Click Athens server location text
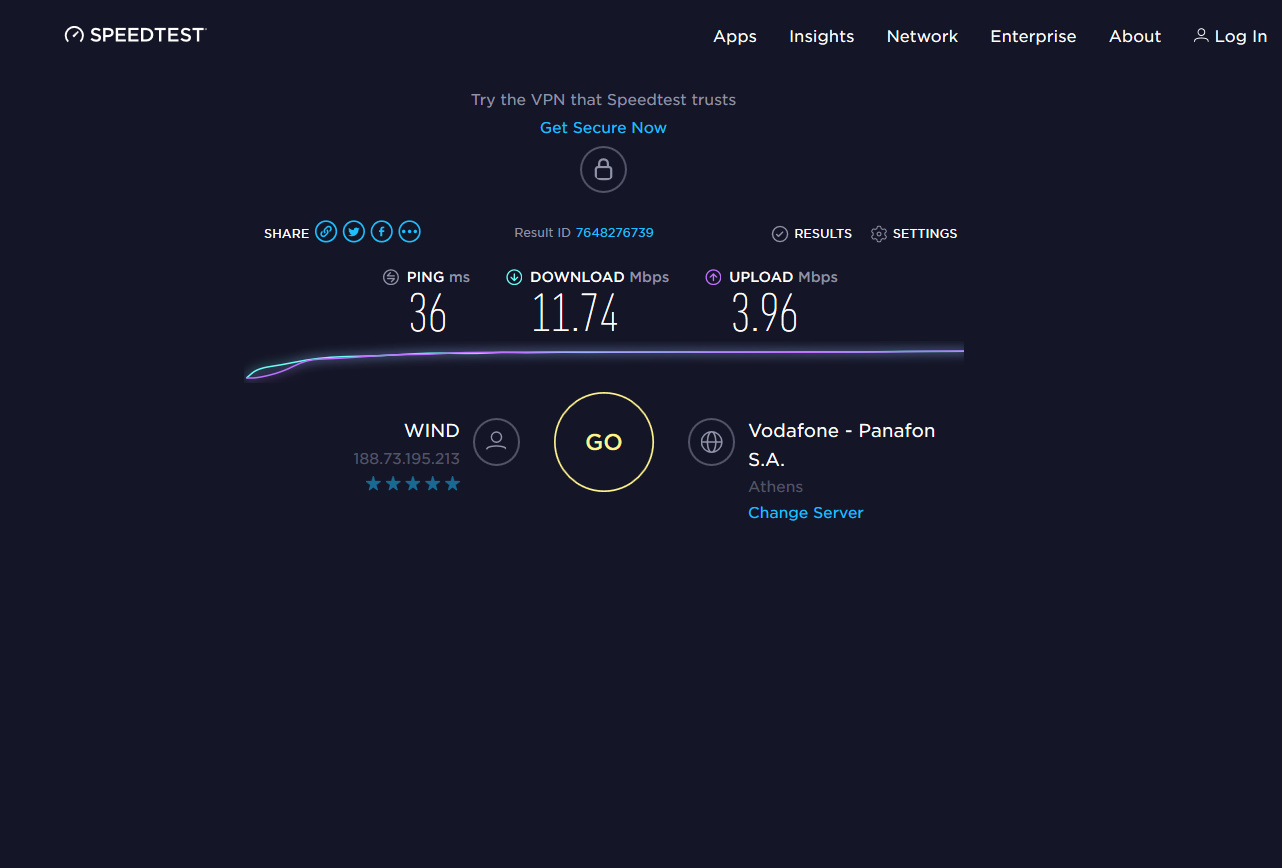Image resolution: width=1282 pixels, height=868 pixels. [x=776, y=487]
